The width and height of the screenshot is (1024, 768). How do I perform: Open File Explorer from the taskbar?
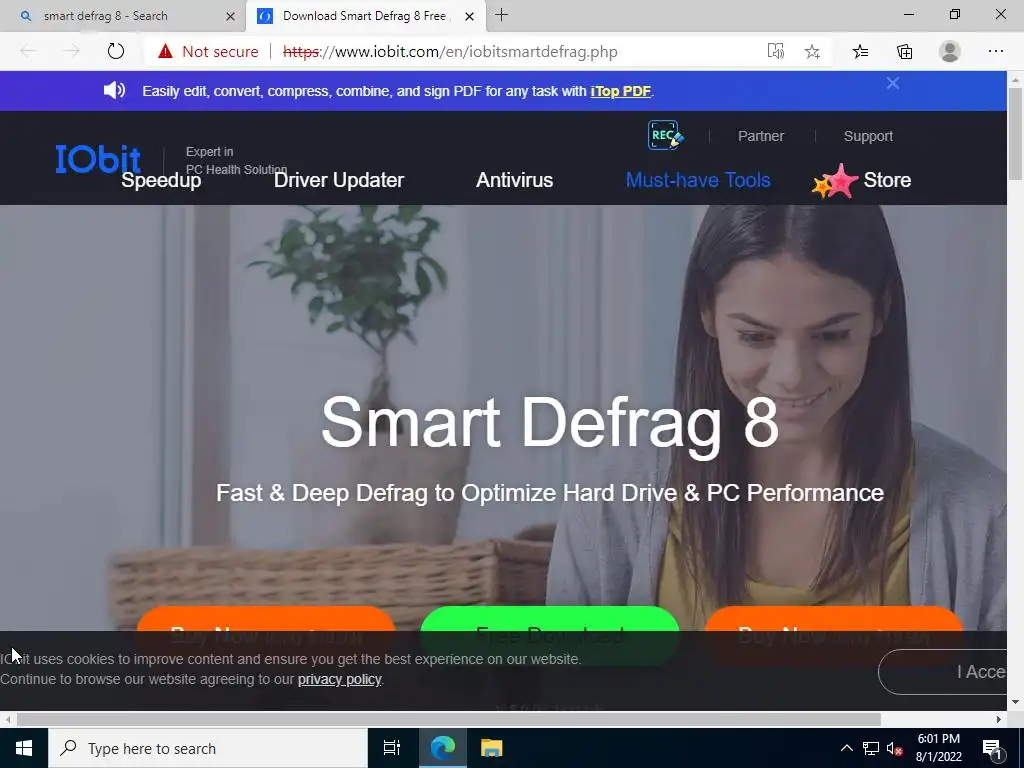tap(491, 748)
